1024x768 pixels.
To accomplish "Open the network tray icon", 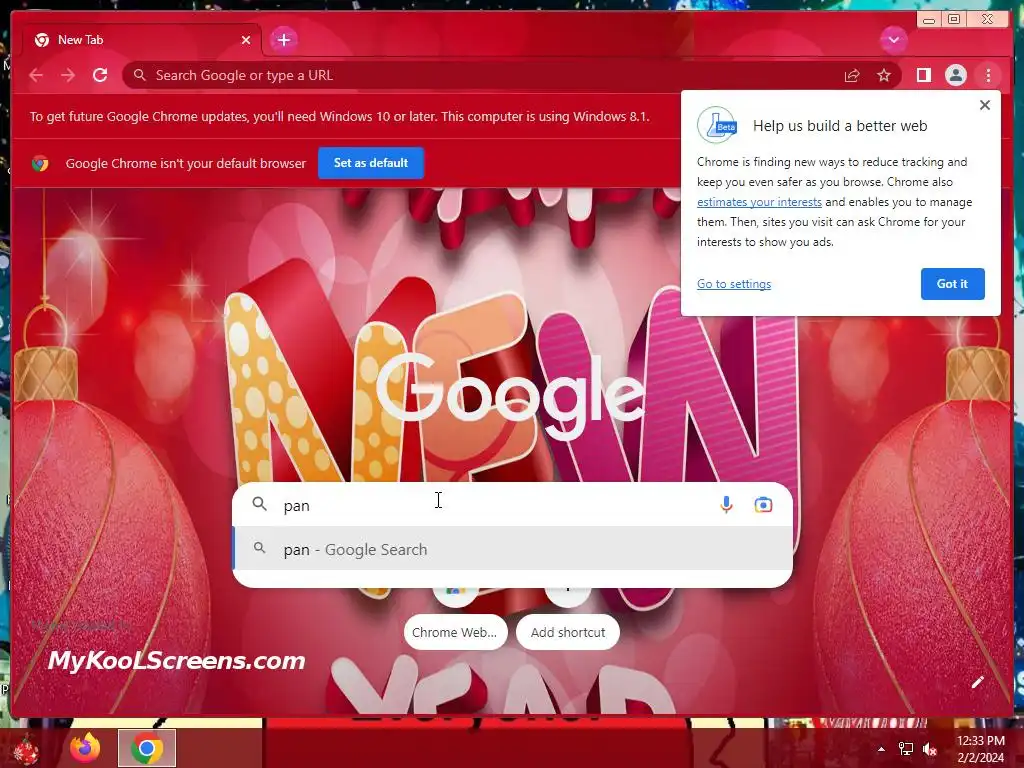I will [906, 749].
